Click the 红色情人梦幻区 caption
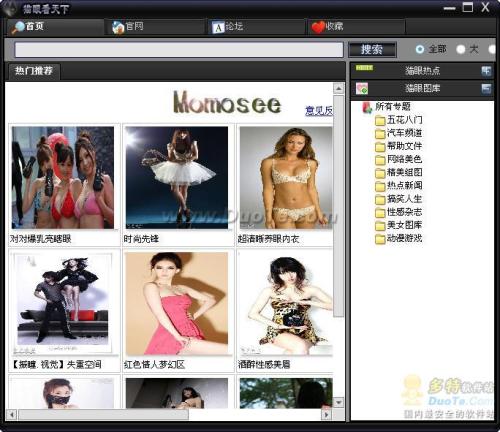The width and height of the screenshot is (500, 432). coord(154,364)
